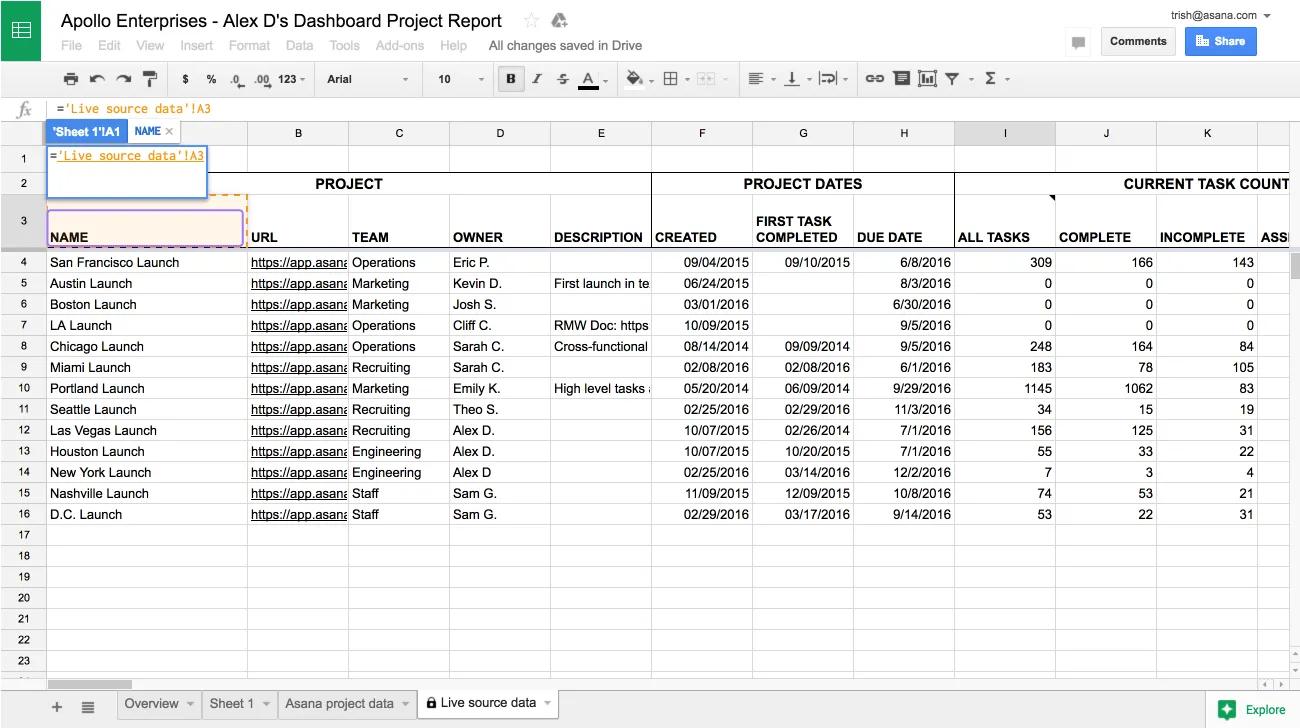
Task: Click the blue Share button
Action: (x=1220, y=41)
